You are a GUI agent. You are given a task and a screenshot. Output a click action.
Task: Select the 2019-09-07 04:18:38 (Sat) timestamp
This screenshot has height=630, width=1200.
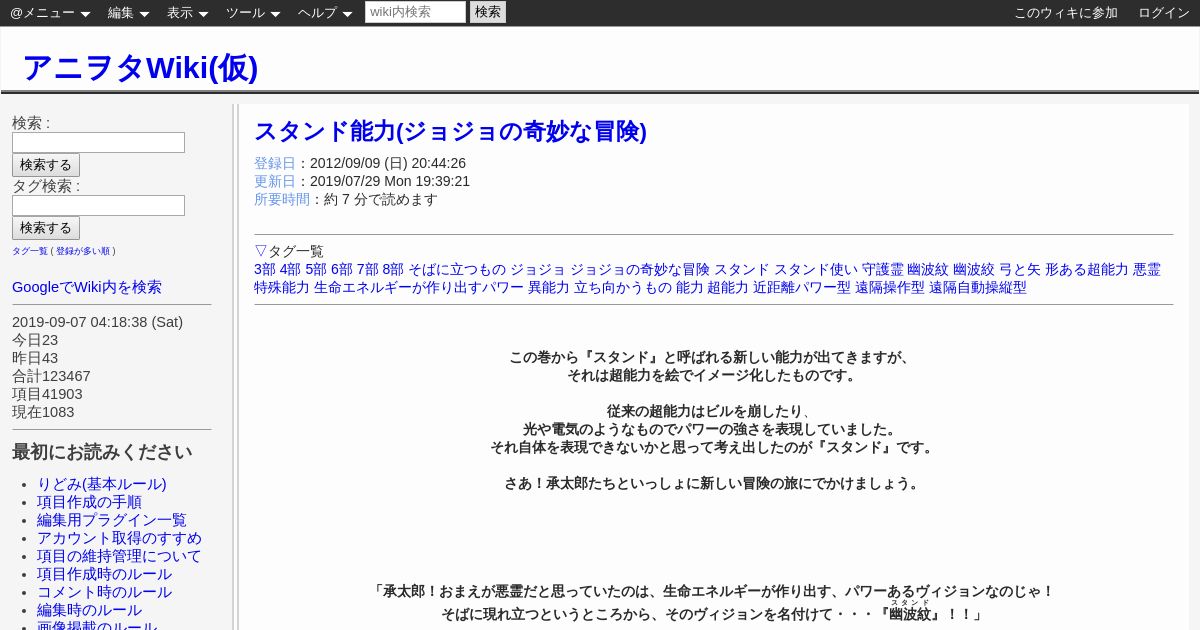pyautogui.click(x=97, y=322)
